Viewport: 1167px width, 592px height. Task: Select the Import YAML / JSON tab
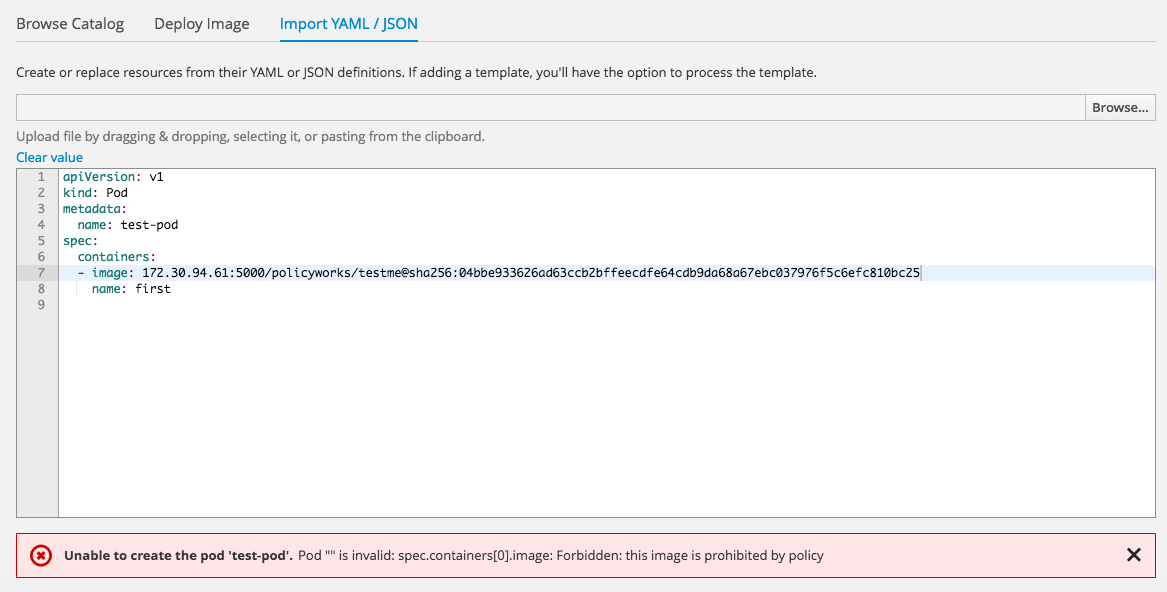coord(348,24)
